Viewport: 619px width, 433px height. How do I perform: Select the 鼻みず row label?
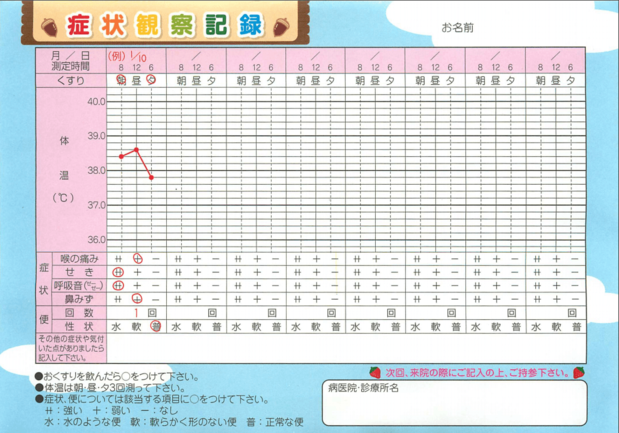tap(79, 299)
